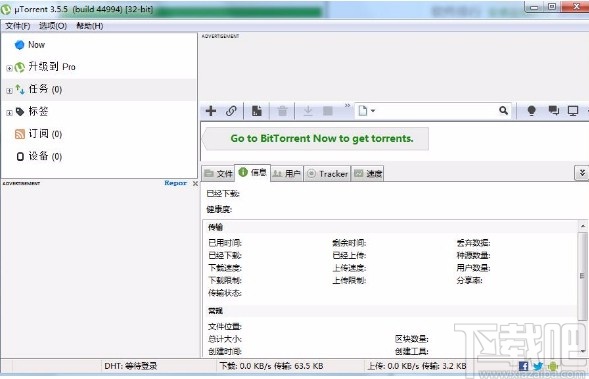Click the search magnifier icon
This screenshot has height=379, width=589.
(x=503, y=110)
